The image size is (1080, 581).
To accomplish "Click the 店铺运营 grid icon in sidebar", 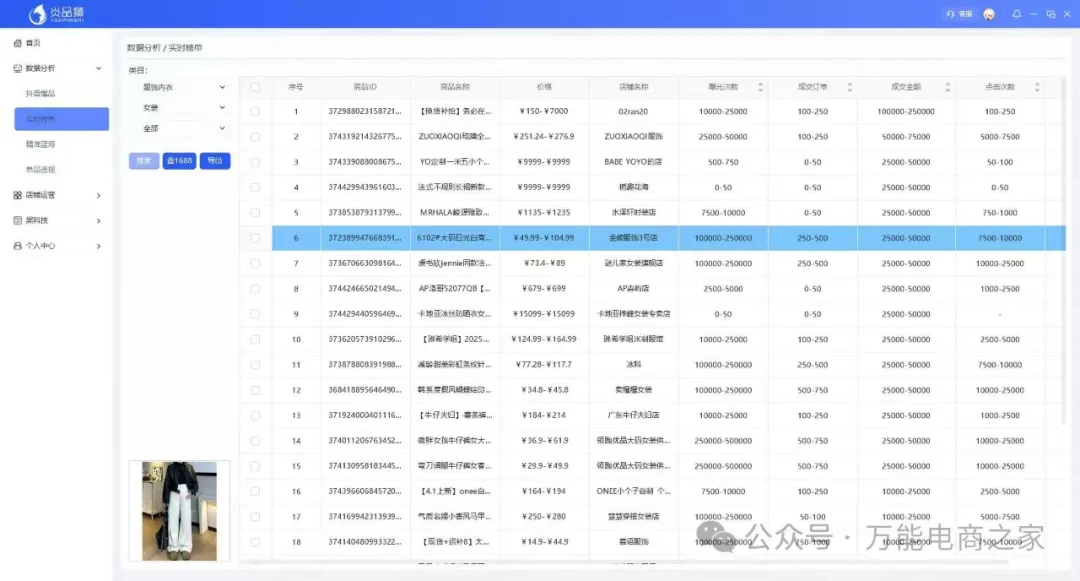I will click(x=17, y=195).
